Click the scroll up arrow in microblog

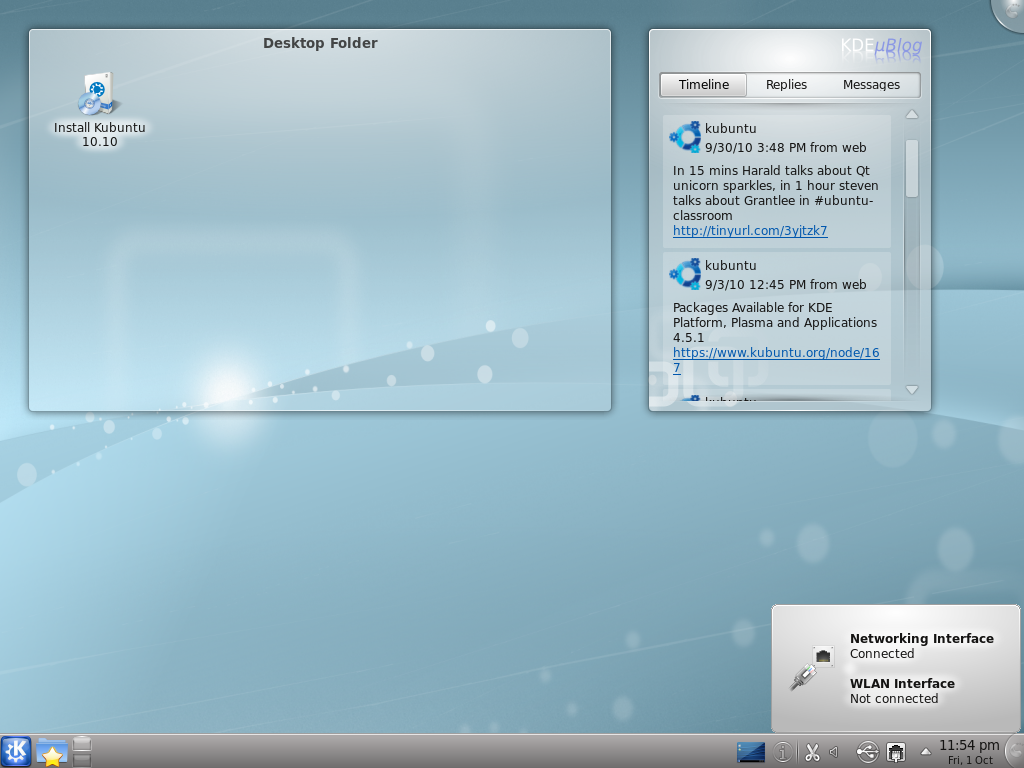tap(912, 114)
